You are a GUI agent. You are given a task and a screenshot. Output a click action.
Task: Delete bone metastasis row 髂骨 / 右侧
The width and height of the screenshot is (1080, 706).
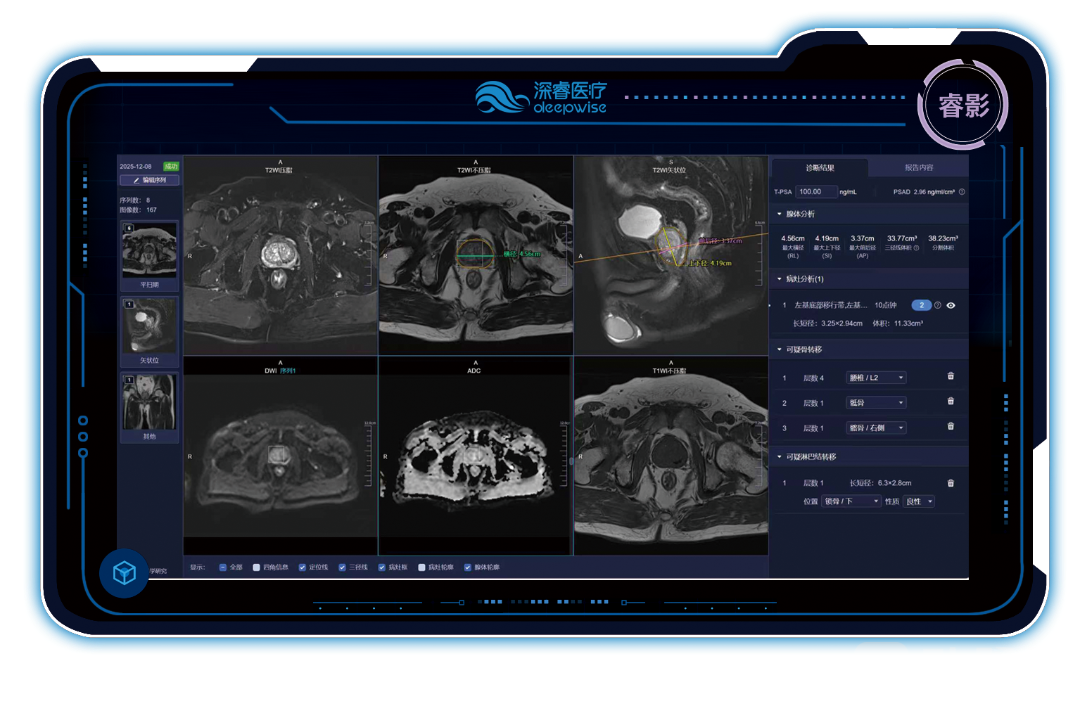click(950, 427)
